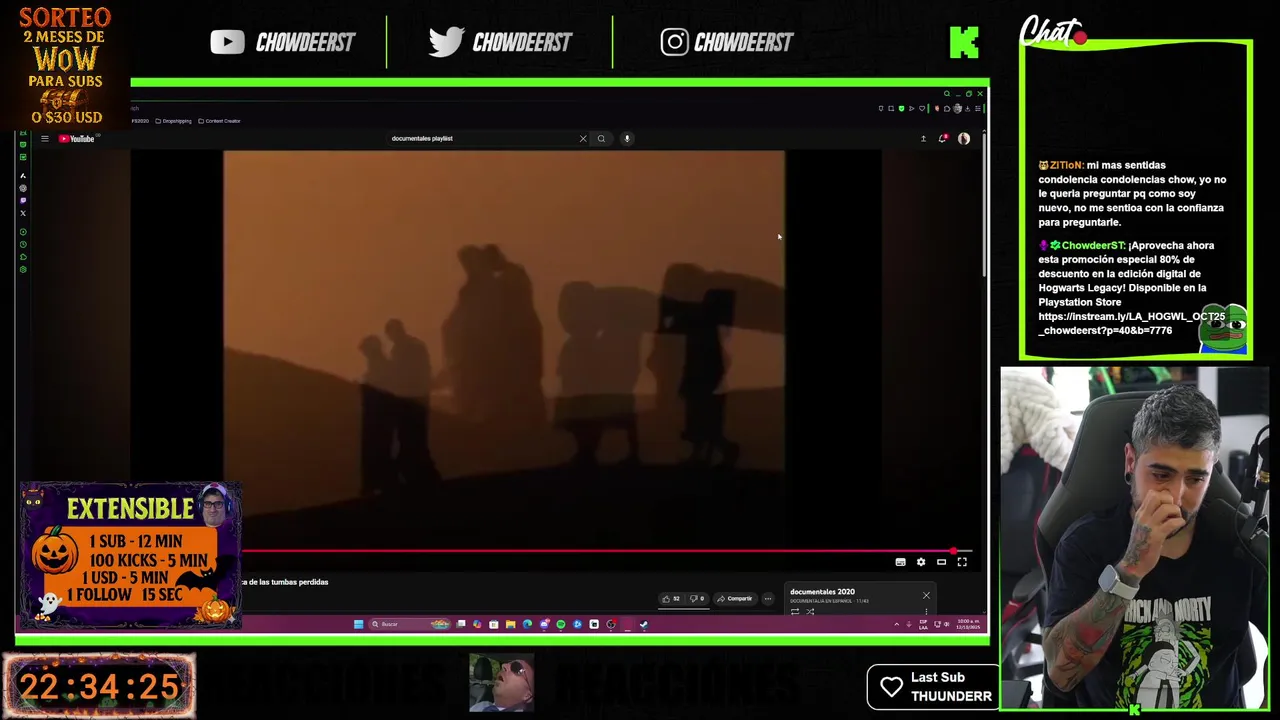Click ZITioN username in chat
Image resolution: width=1280 pixels, height=720 pixels.
(1066, 165)
